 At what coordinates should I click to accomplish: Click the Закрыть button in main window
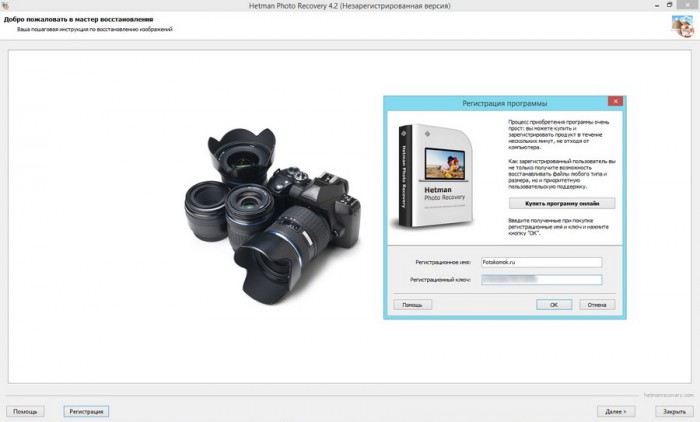pos(674,411)
